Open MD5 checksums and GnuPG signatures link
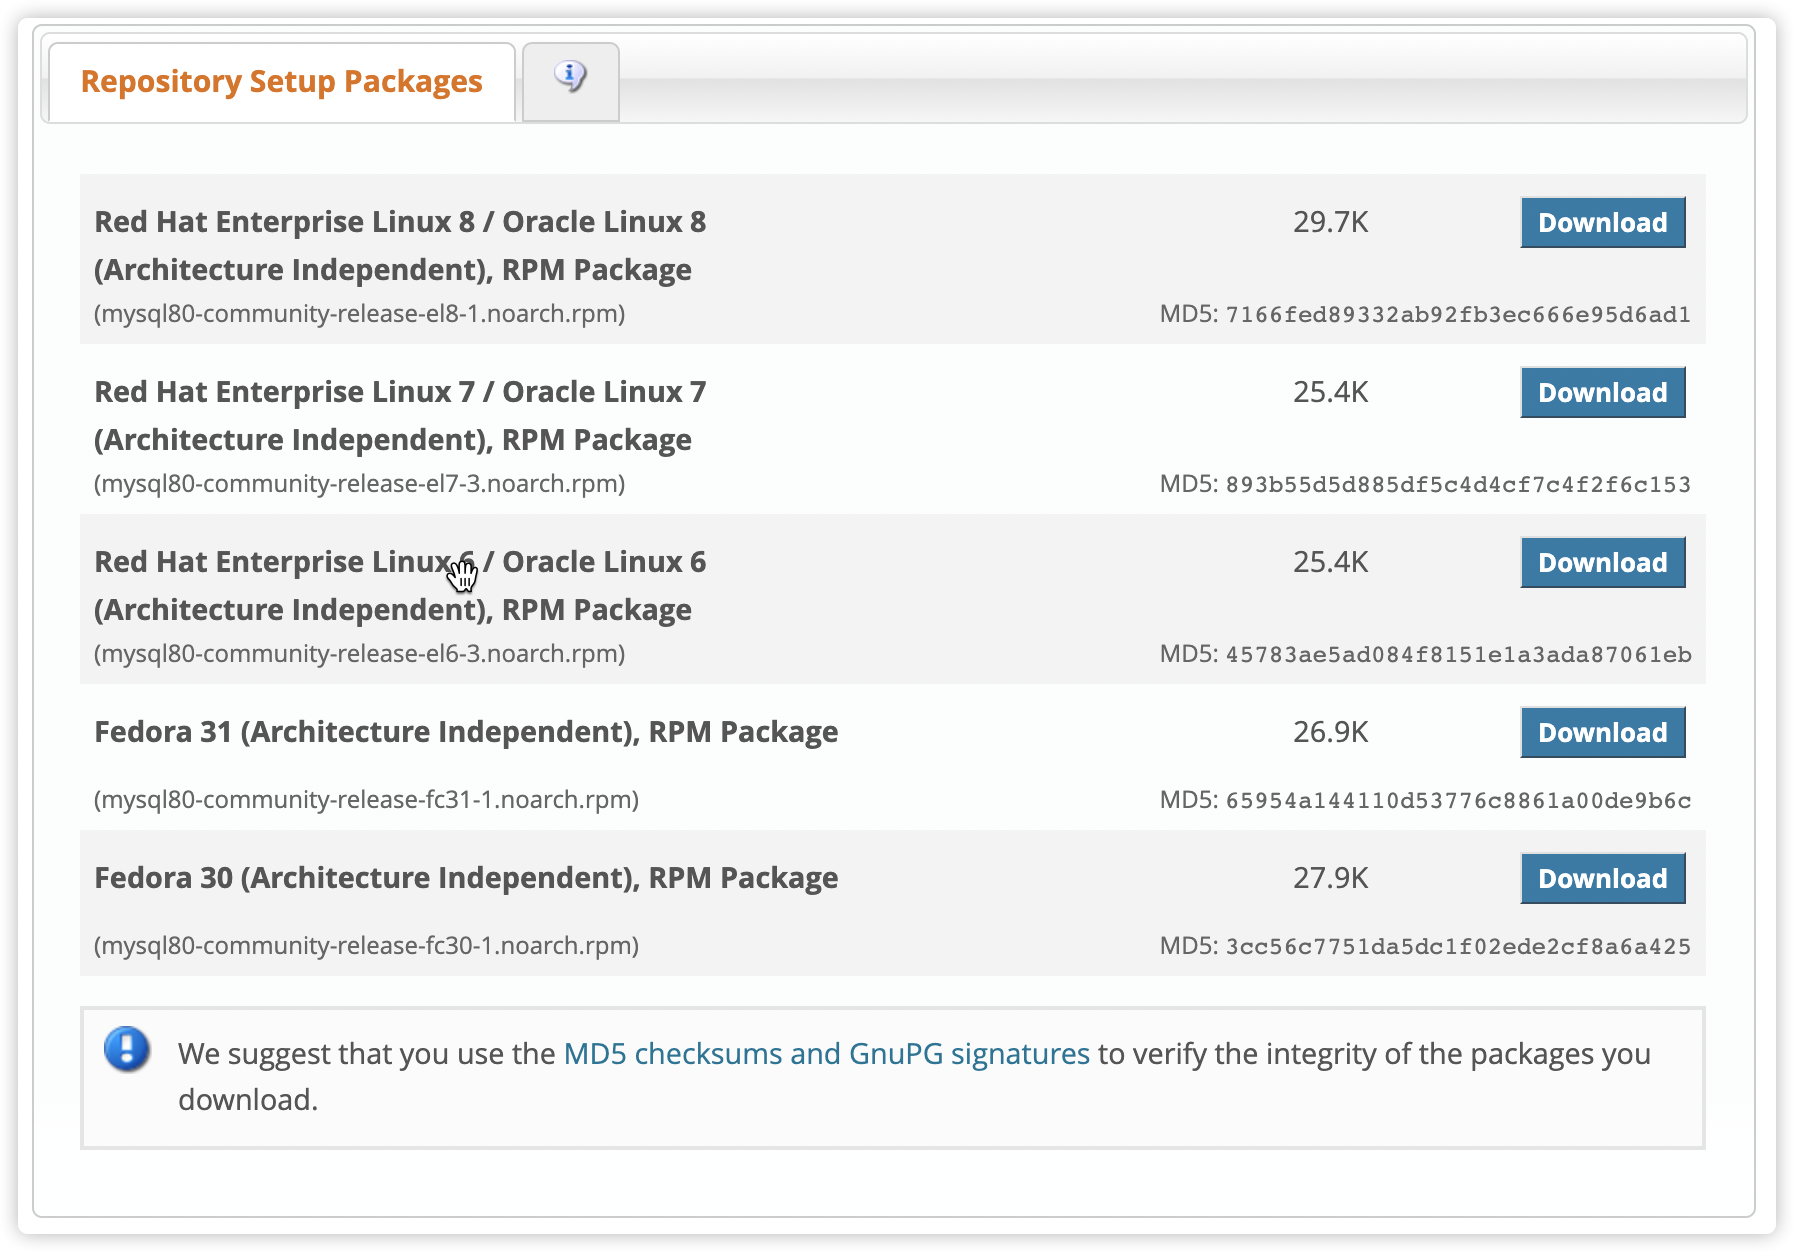 tap(826, 1054)
